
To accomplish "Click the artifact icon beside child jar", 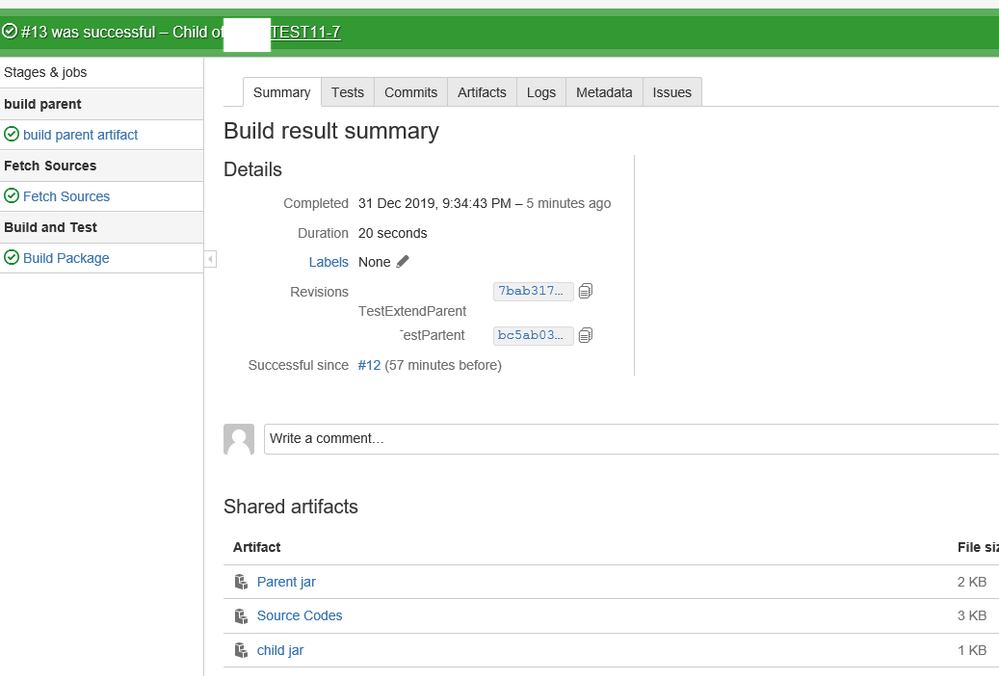I will (241, 651).
